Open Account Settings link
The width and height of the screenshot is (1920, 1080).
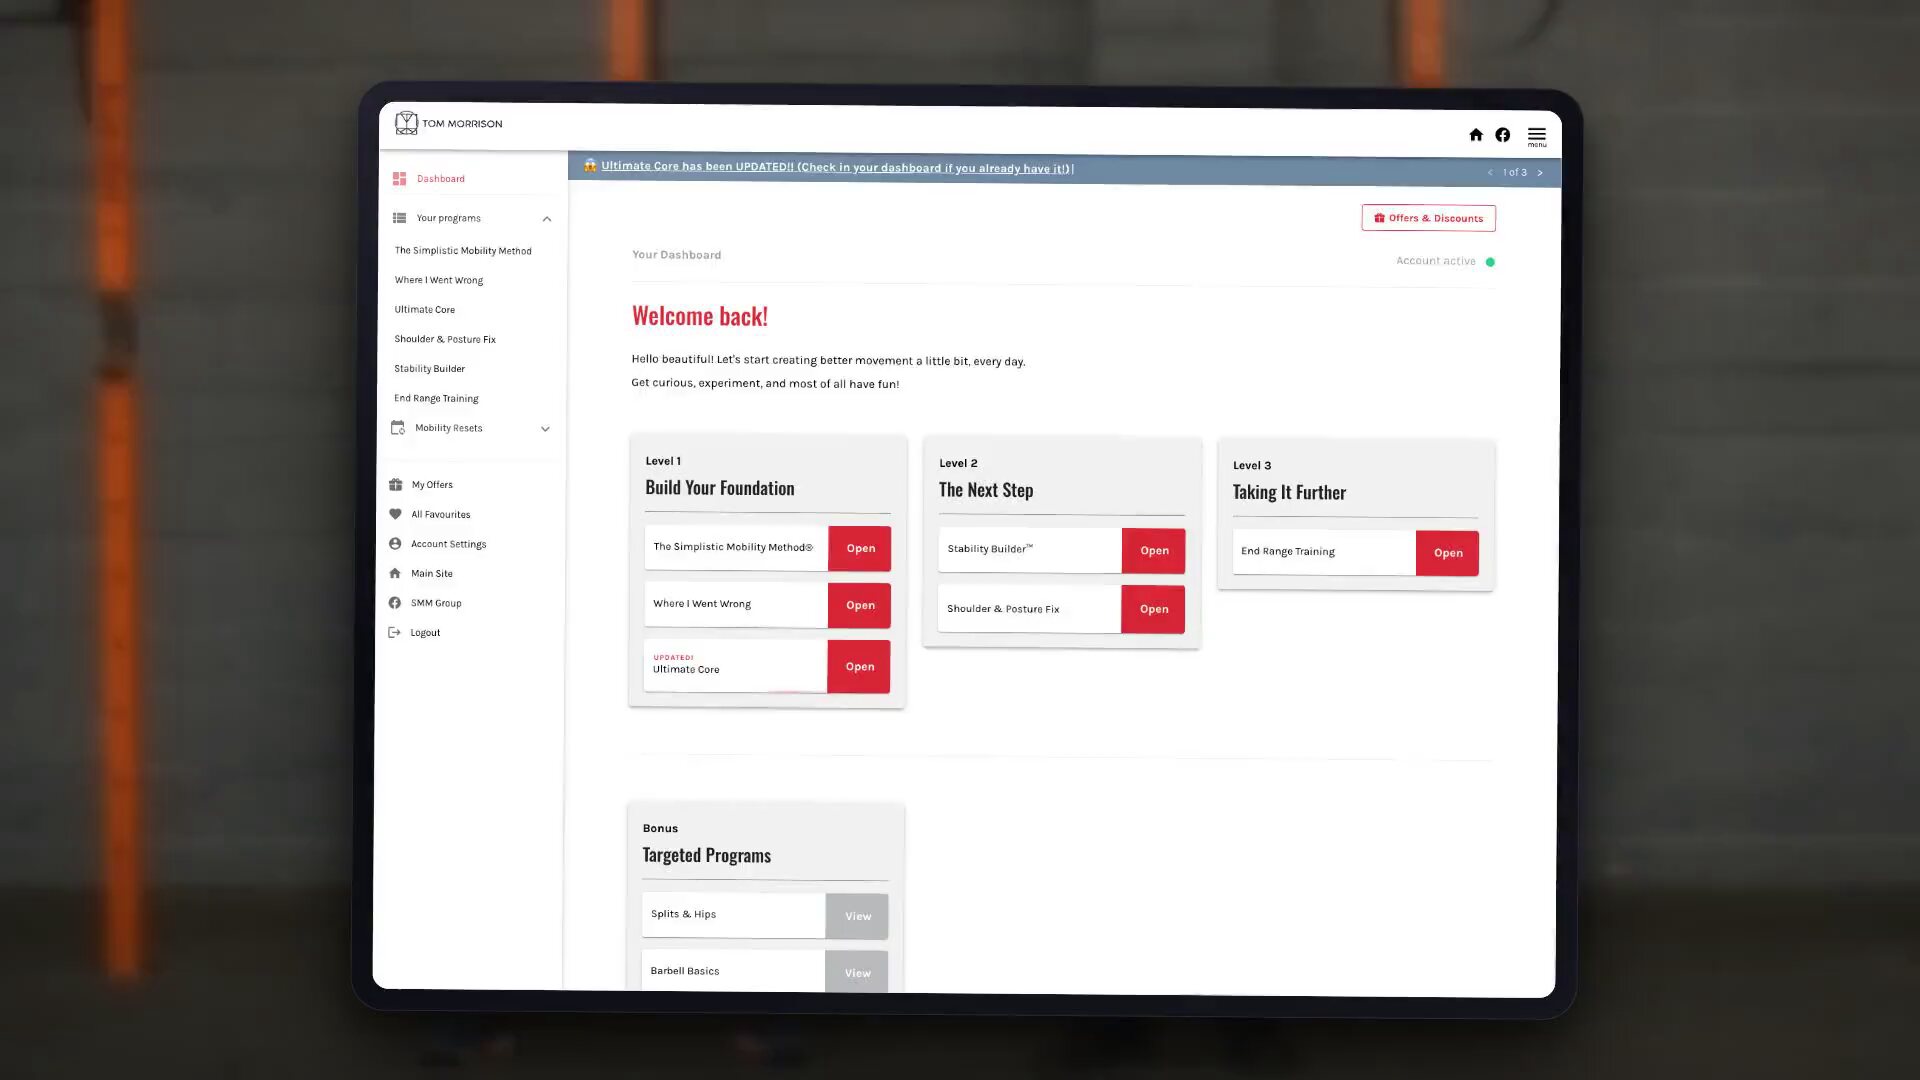[x=449, y=544]
